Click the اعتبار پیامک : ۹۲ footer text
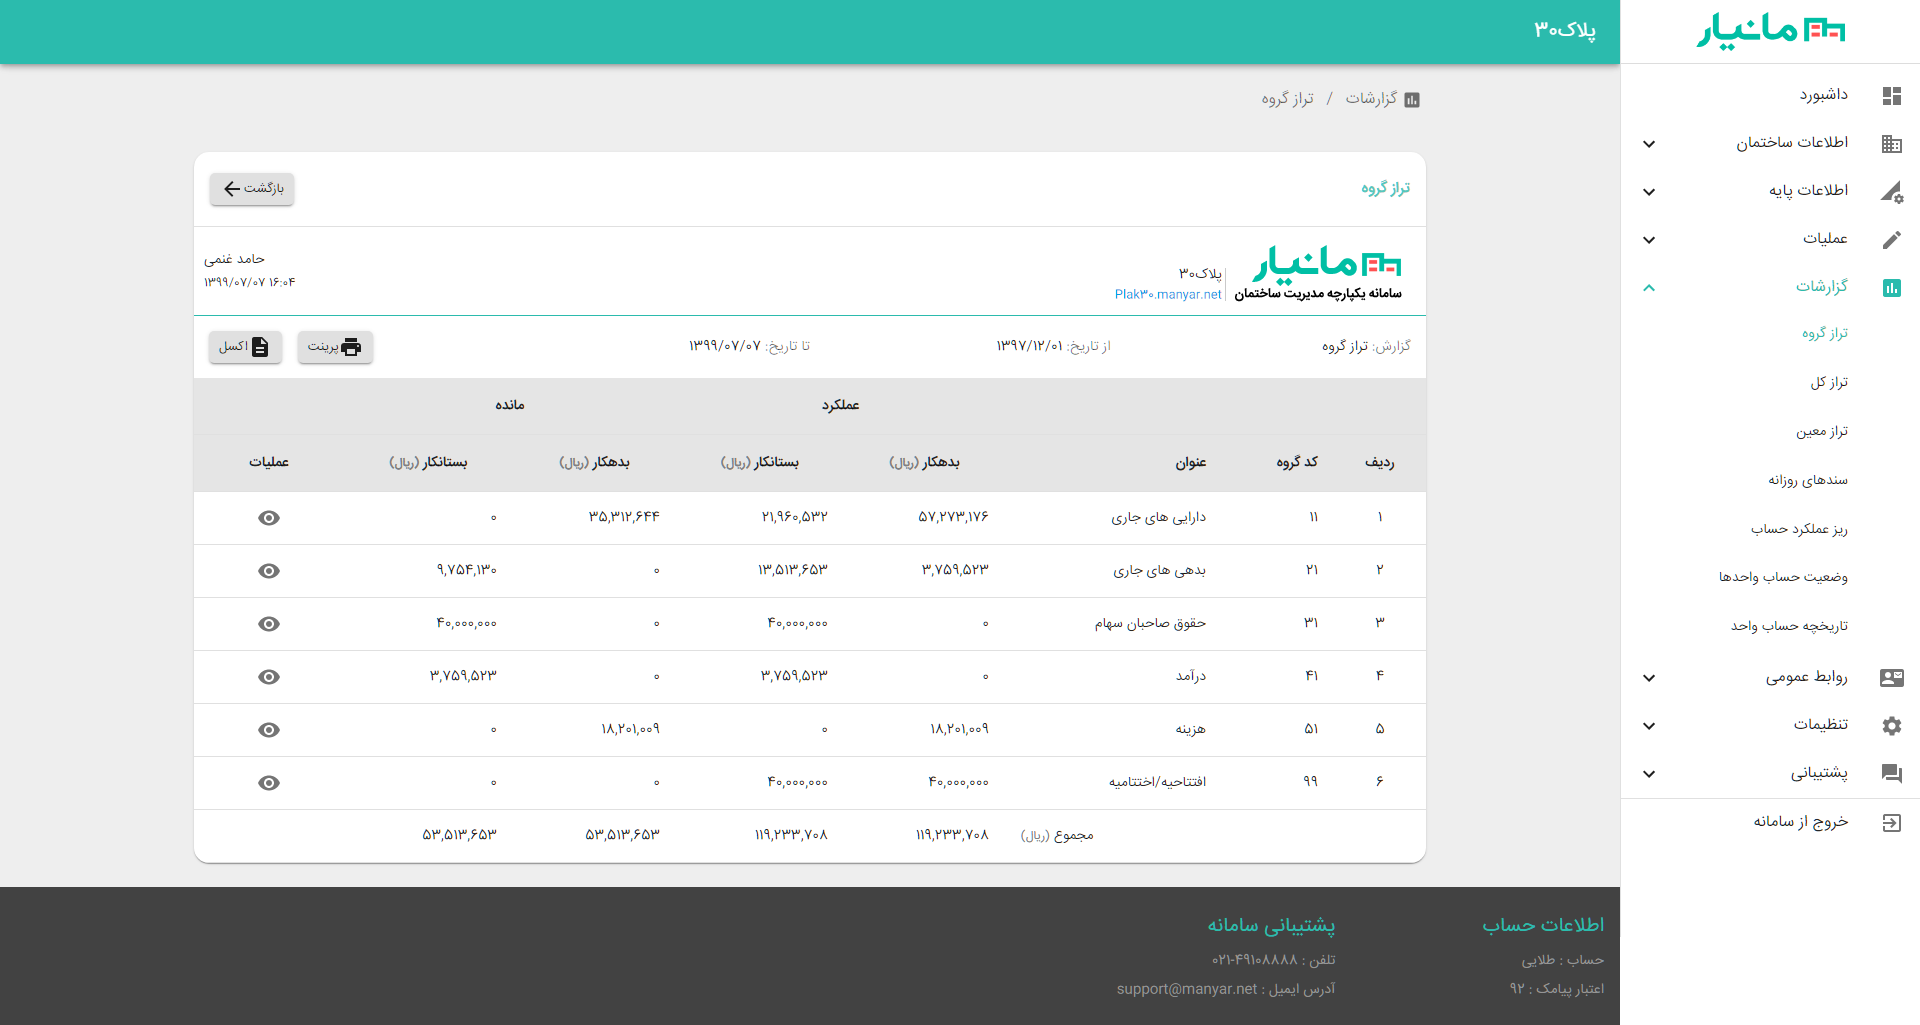 click(x=1556, y=989)
